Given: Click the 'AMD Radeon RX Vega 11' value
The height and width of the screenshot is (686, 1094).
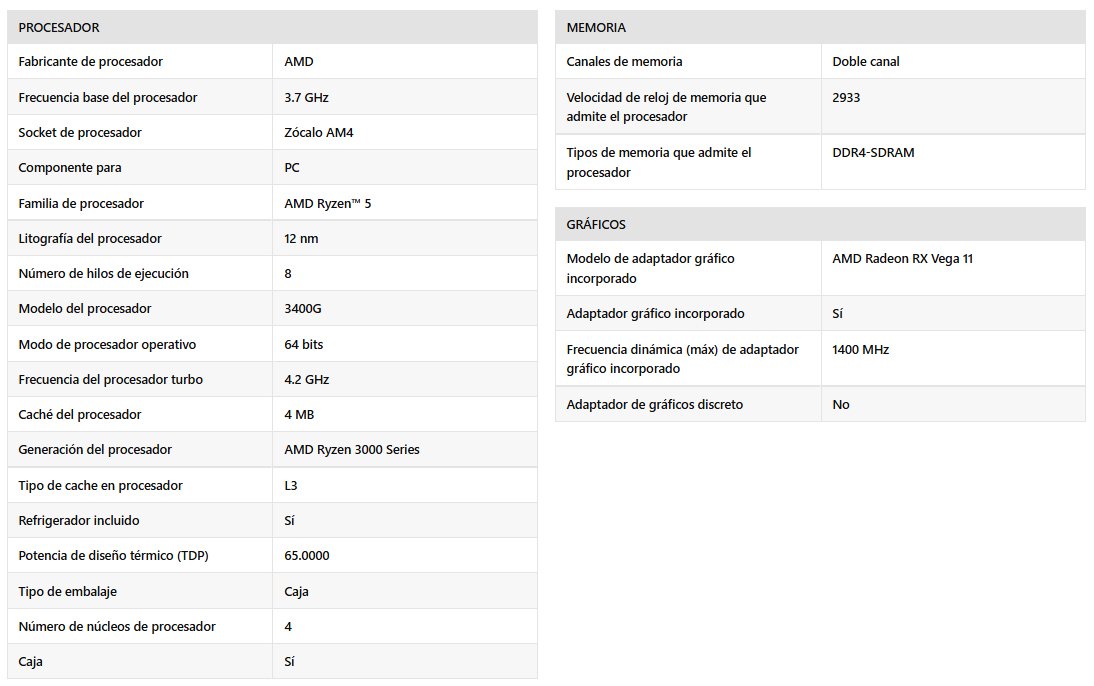Looking at the screenshot, I should 902,259.
